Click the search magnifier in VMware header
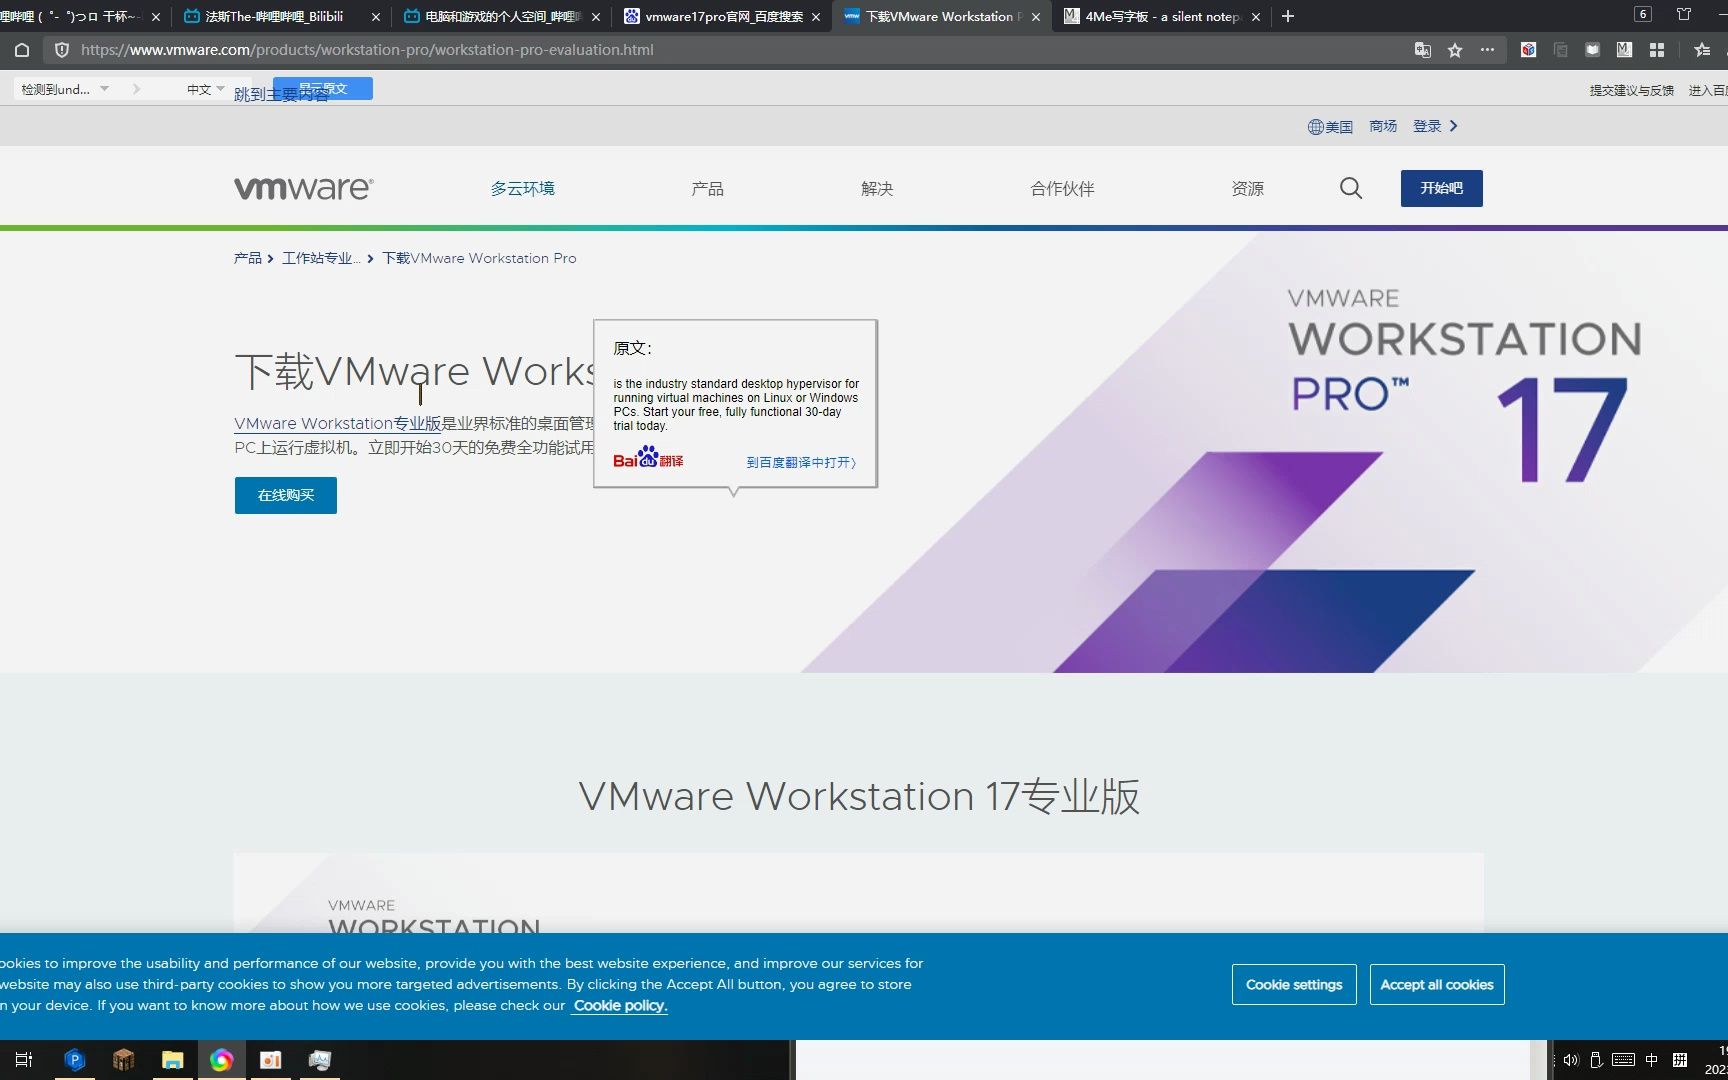The height and width of the screenshot is (1080, 1728). pos(1351,188)
